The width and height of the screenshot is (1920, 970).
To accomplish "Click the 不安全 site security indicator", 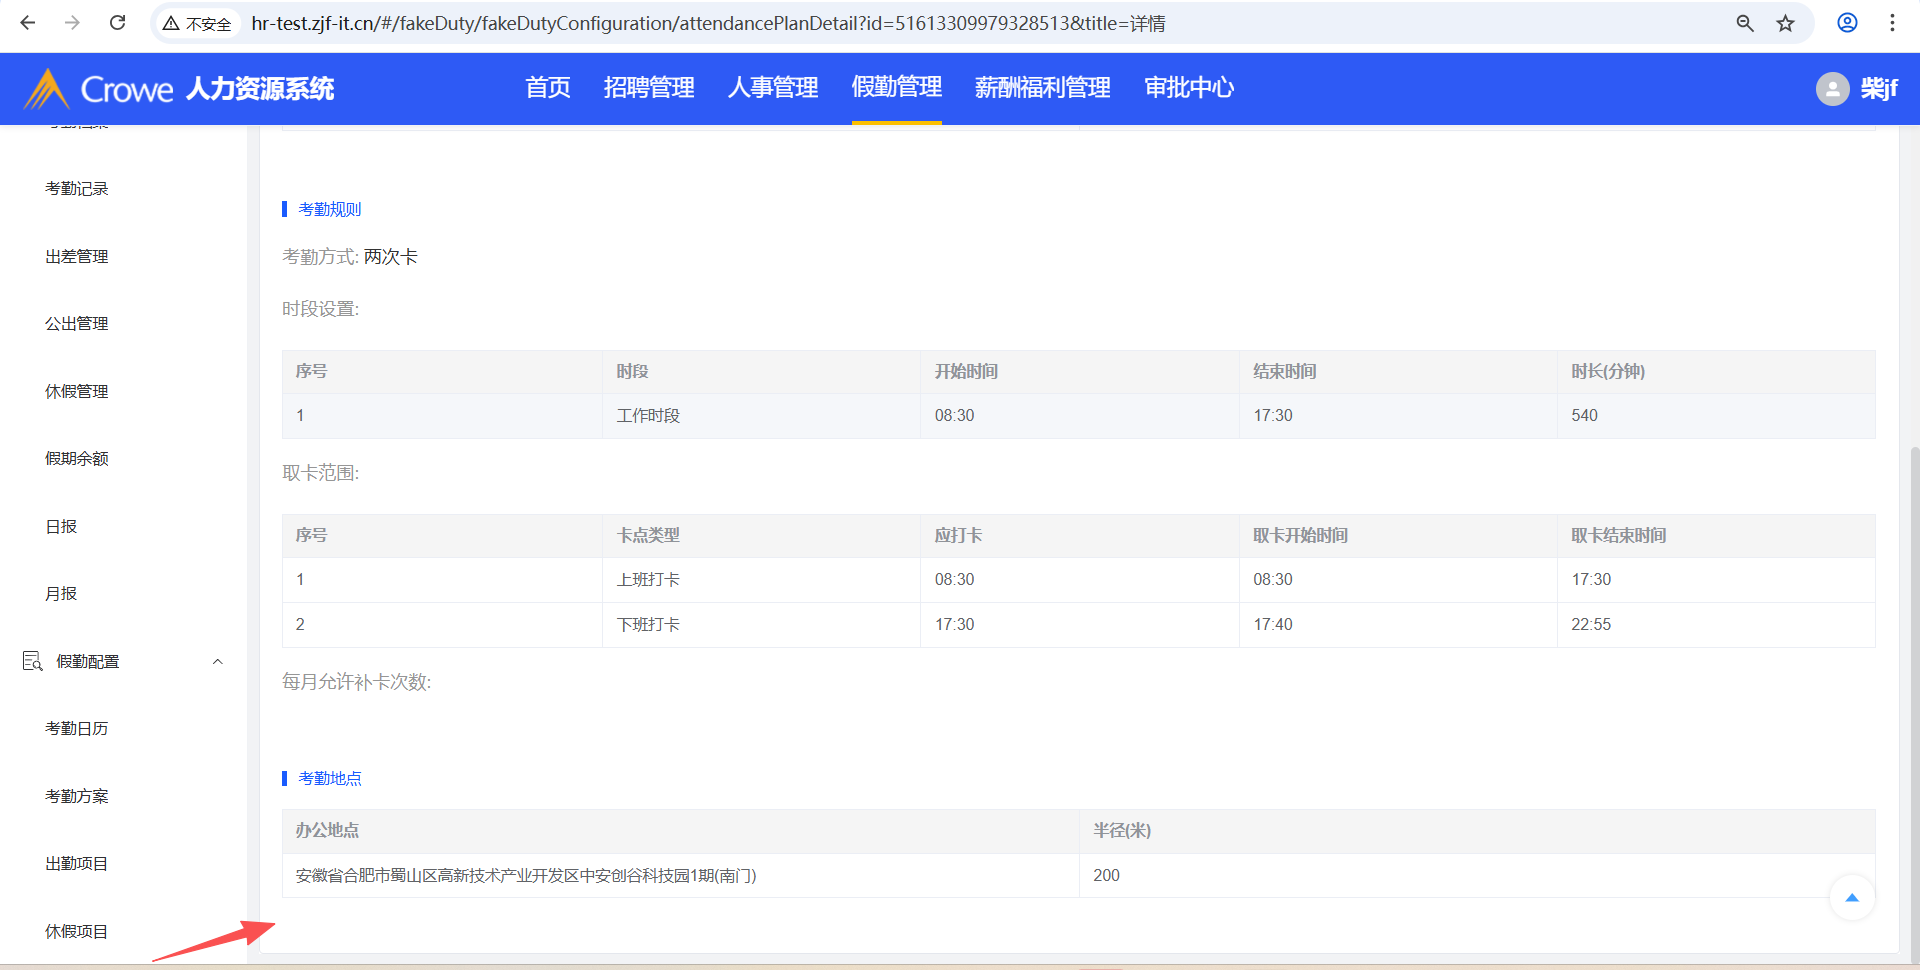I will coord(198,23).
